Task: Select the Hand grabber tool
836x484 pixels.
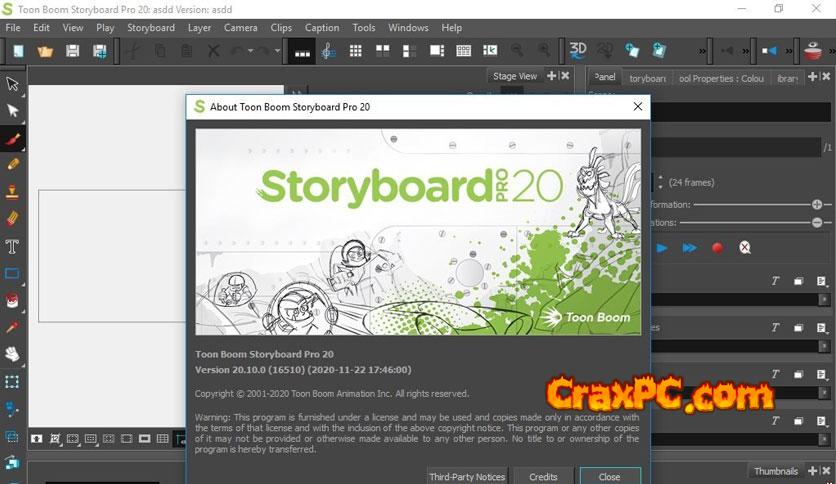Action: pos(13,354)
